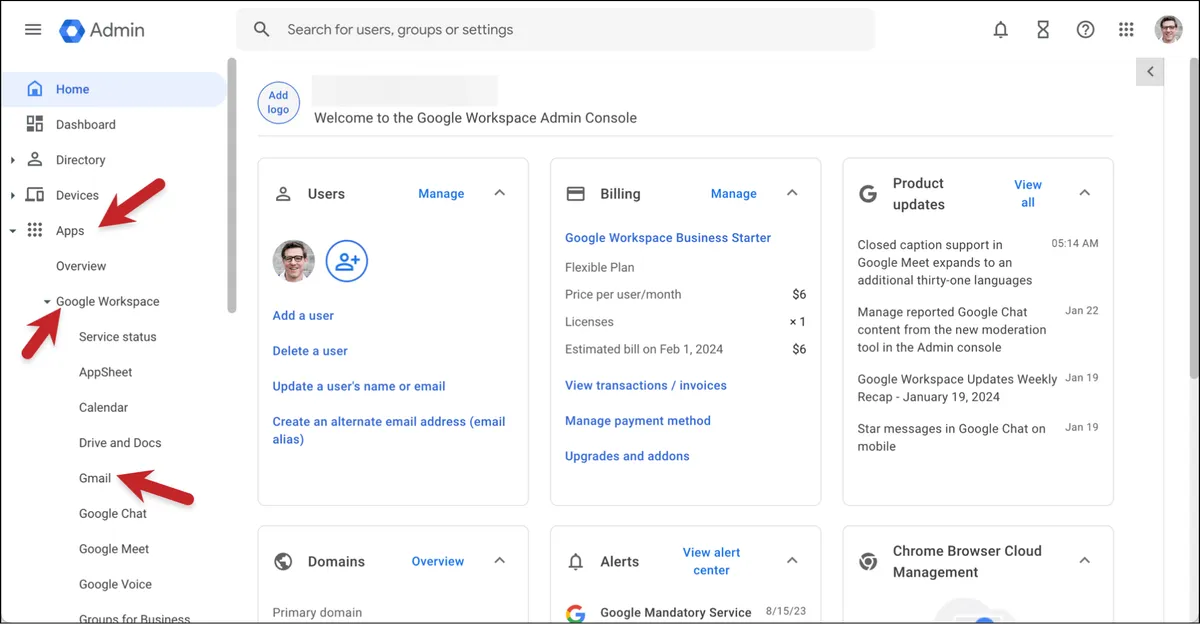Screen dimensions: 1200x624
Task: Collapse the Domains card chevron
Action: click(x=500, y=561)
